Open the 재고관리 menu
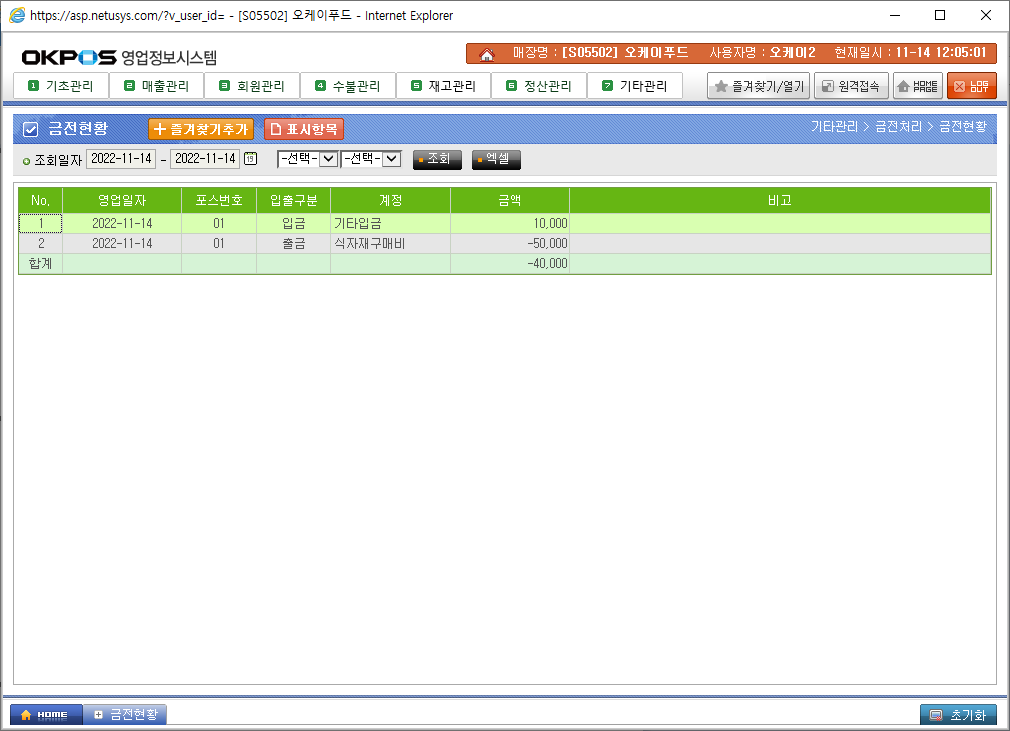 point(443,86)
